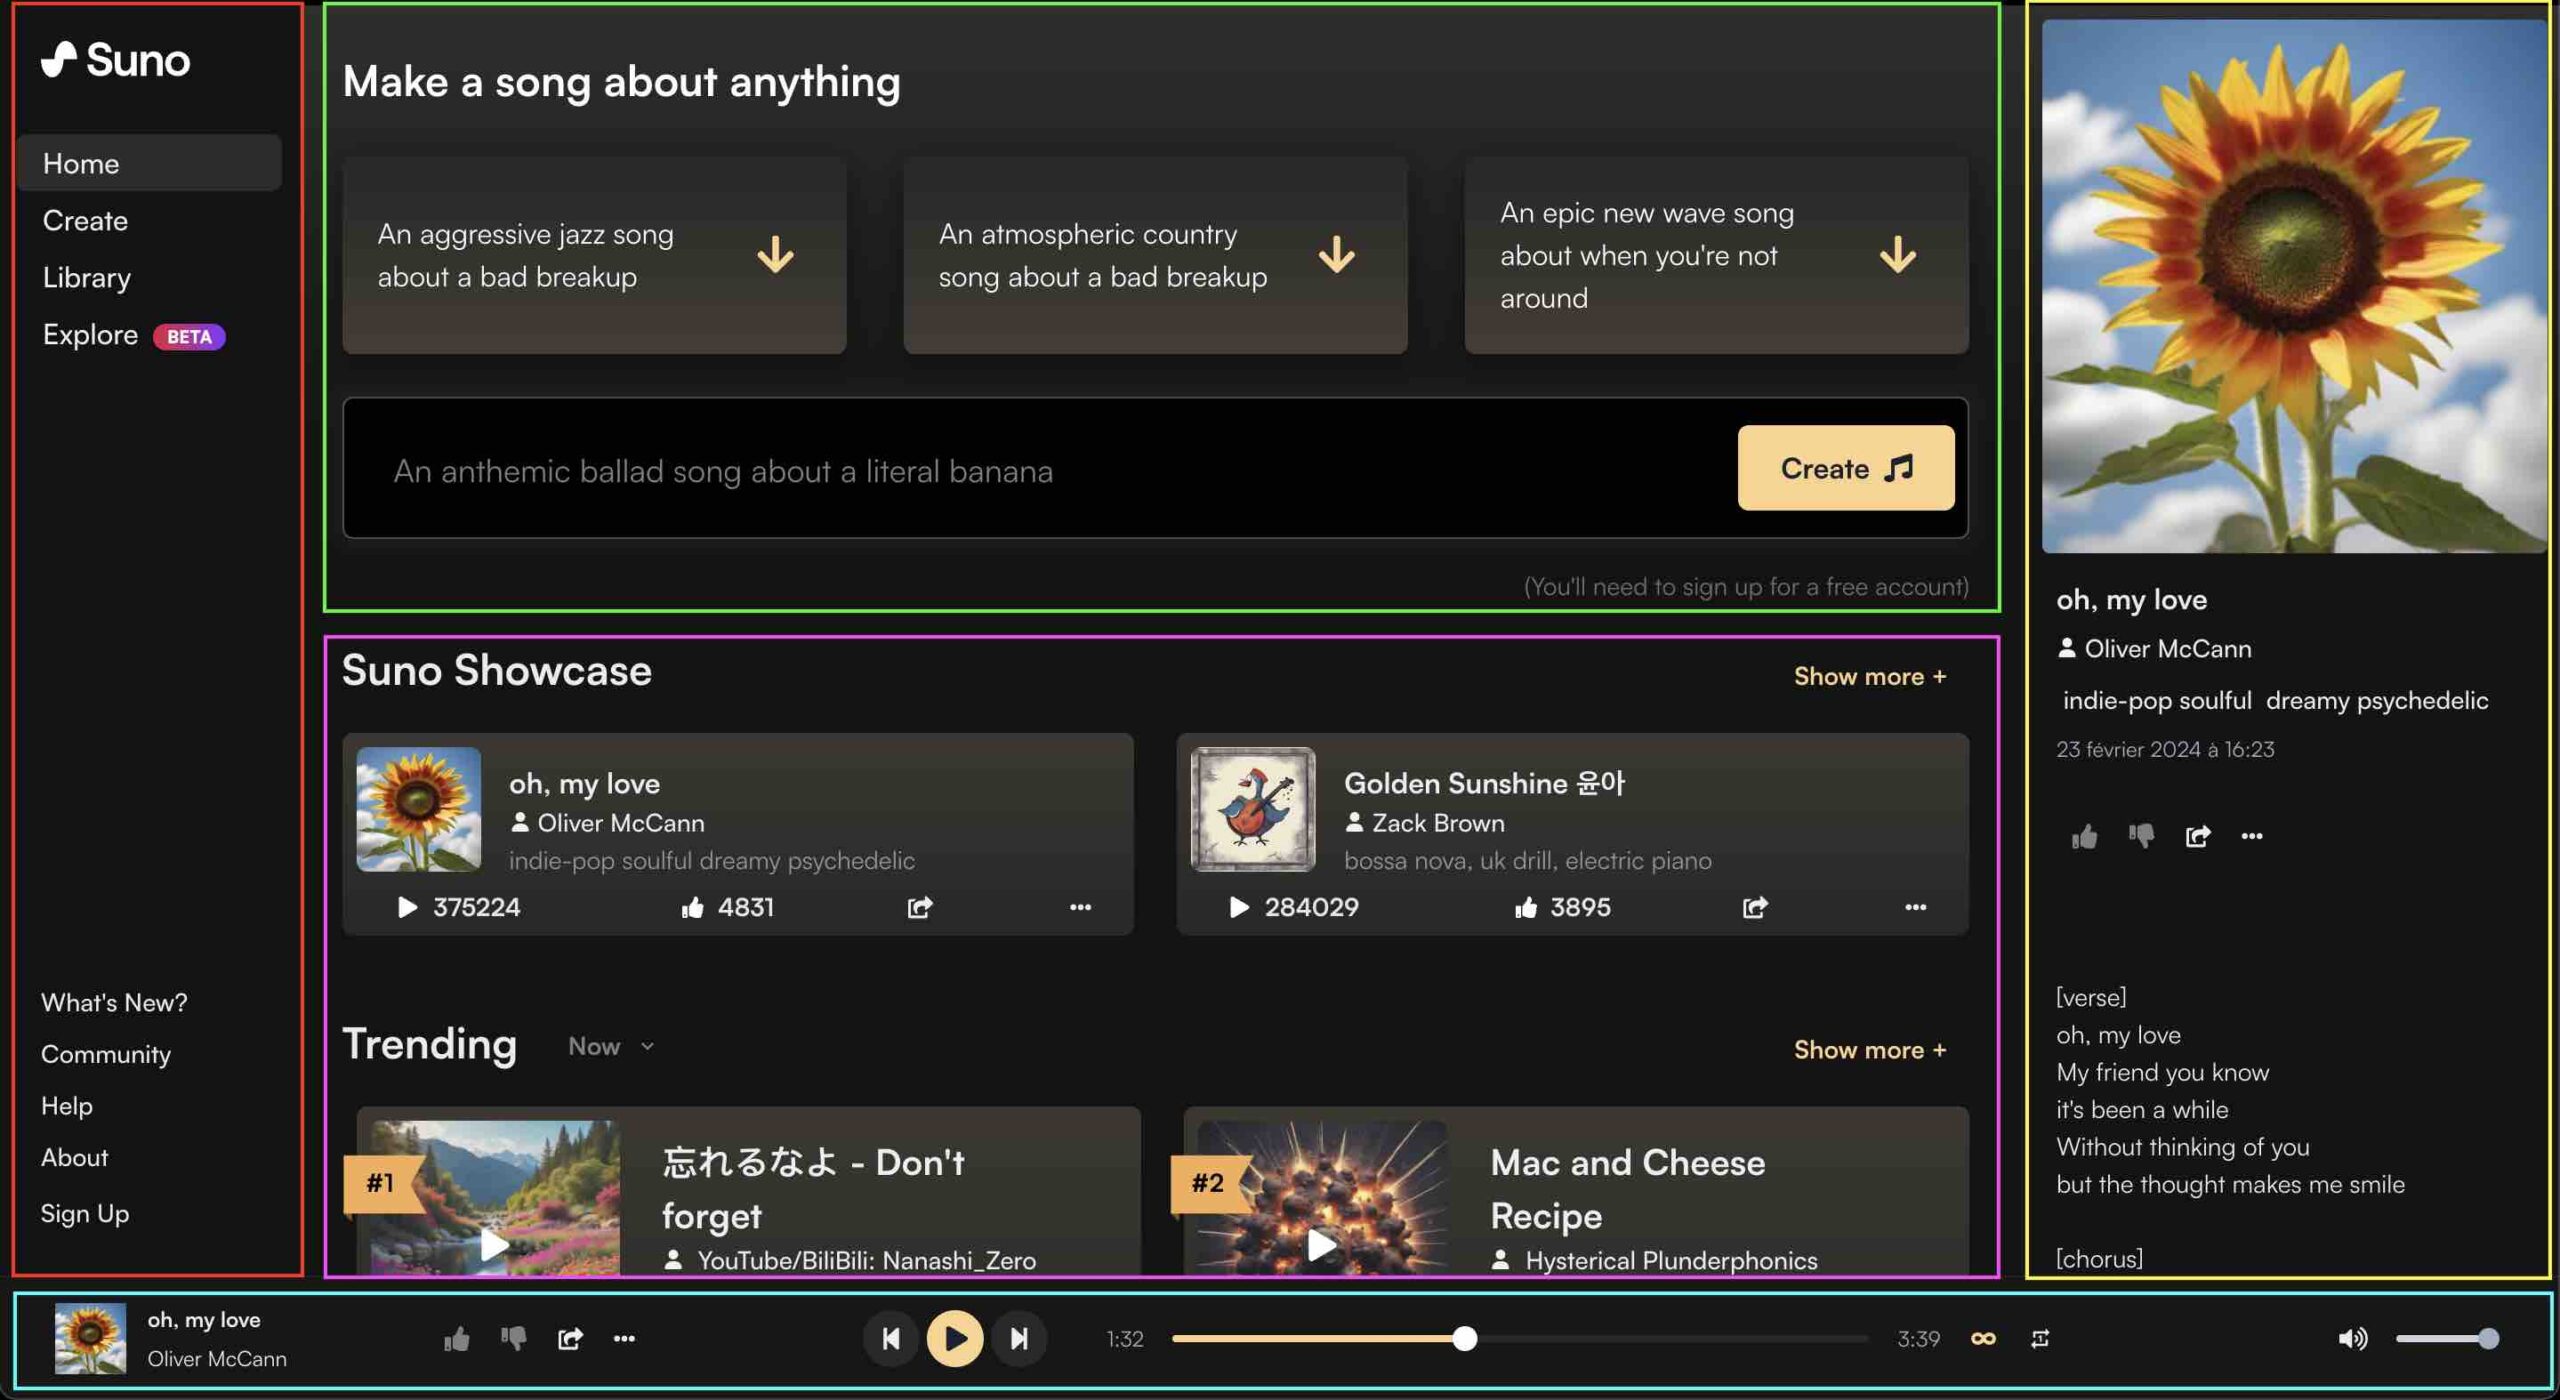Image resolution: width=2560 pixels, height=1400 pixels.
Task: Open more options in player bar
Action: (x=624, y=1338)
